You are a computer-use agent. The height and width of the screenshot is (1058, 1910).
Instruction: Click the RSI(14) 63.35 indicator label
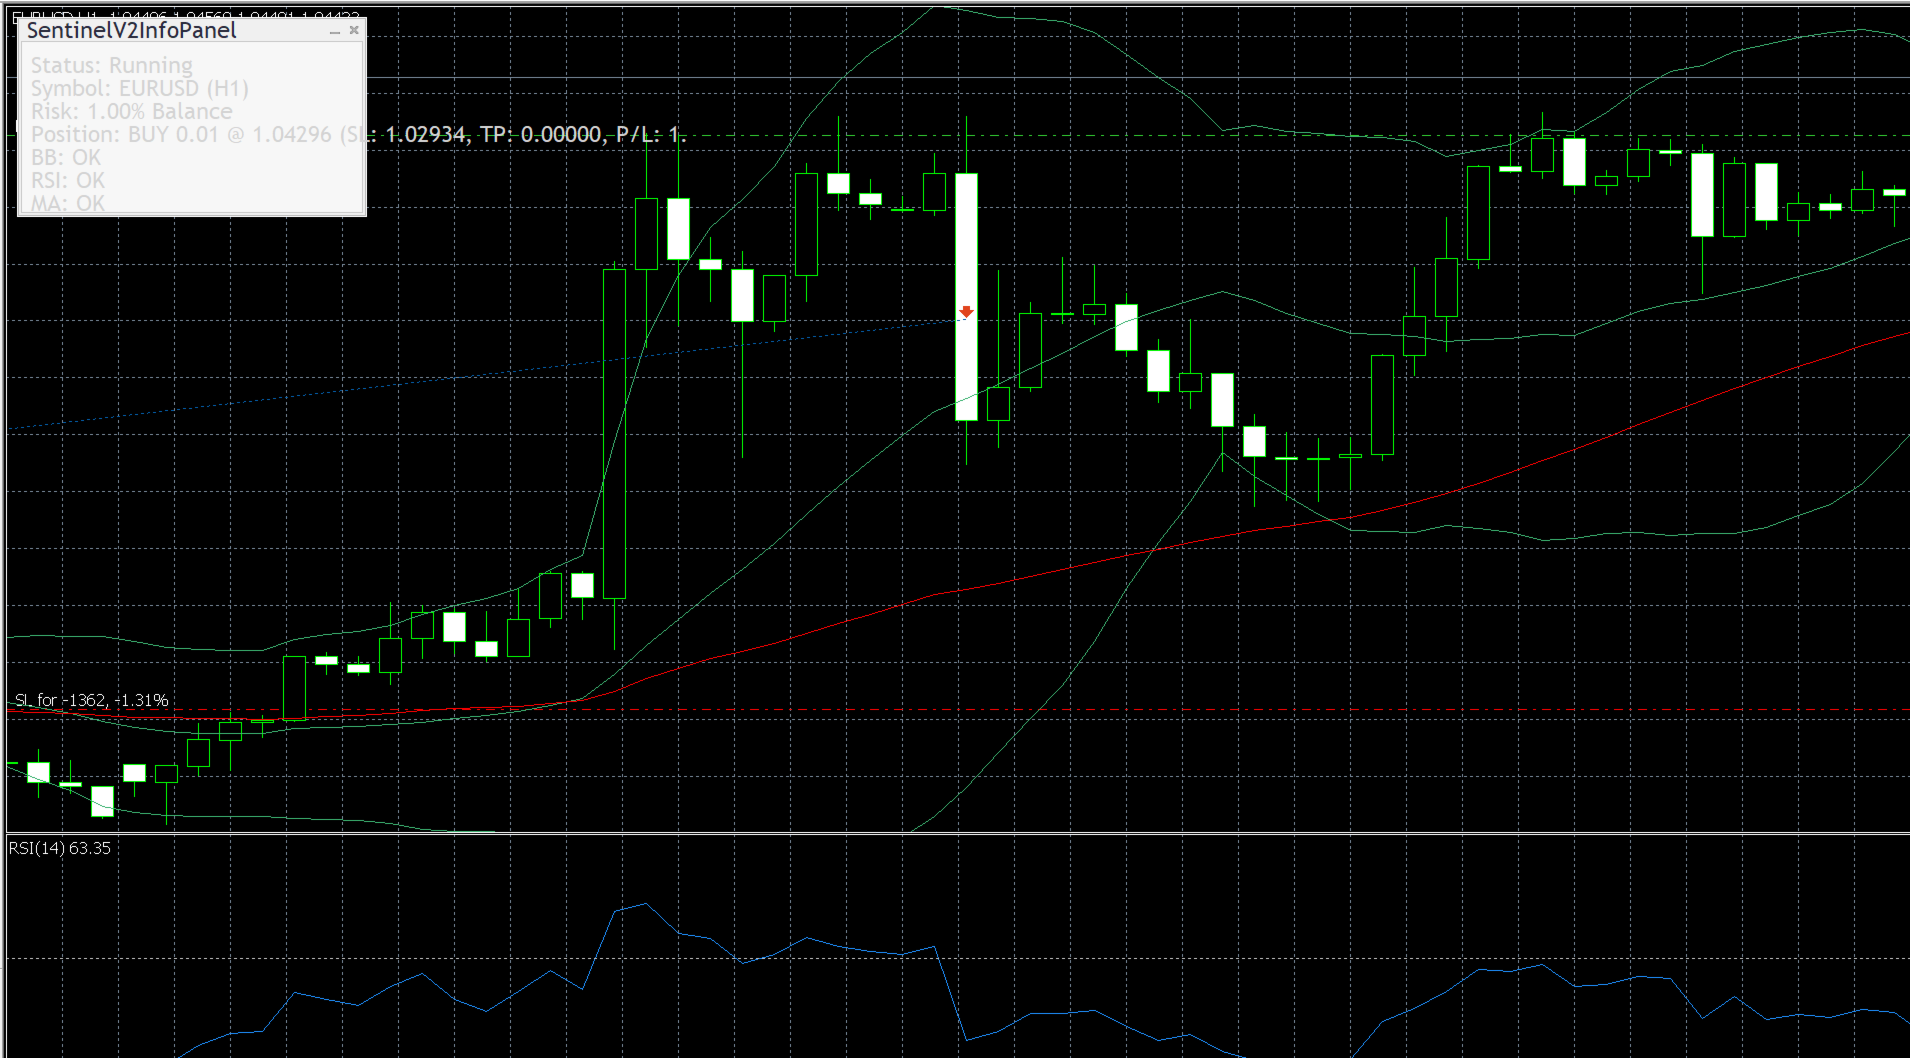(x=60, y=848)
